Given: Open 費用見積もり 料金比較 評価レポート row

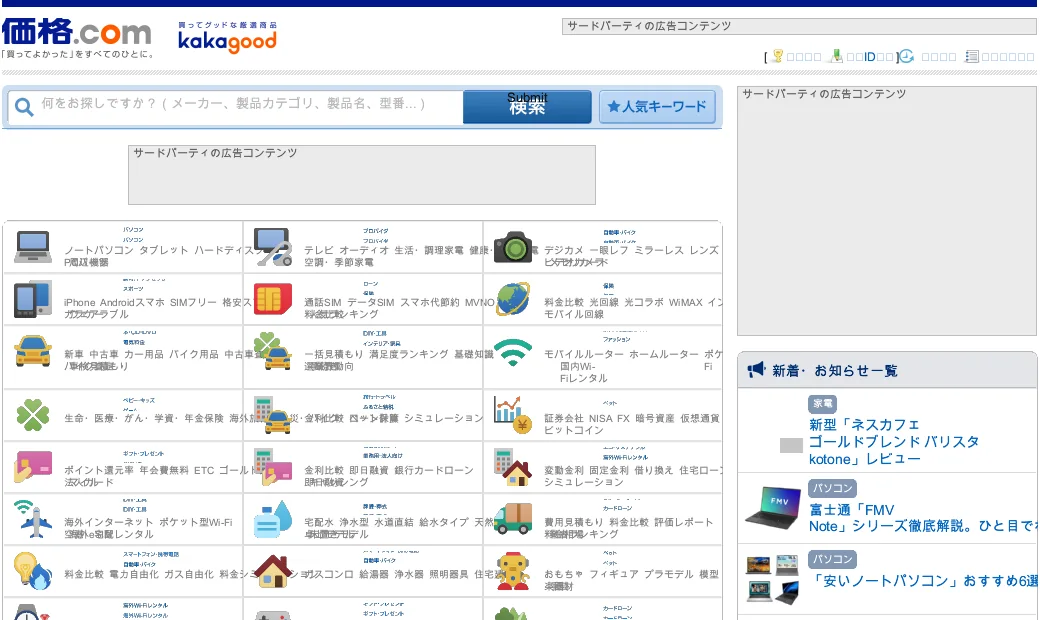Looking at the screenshot, I should pyautogui.click(x=628, y=522).
